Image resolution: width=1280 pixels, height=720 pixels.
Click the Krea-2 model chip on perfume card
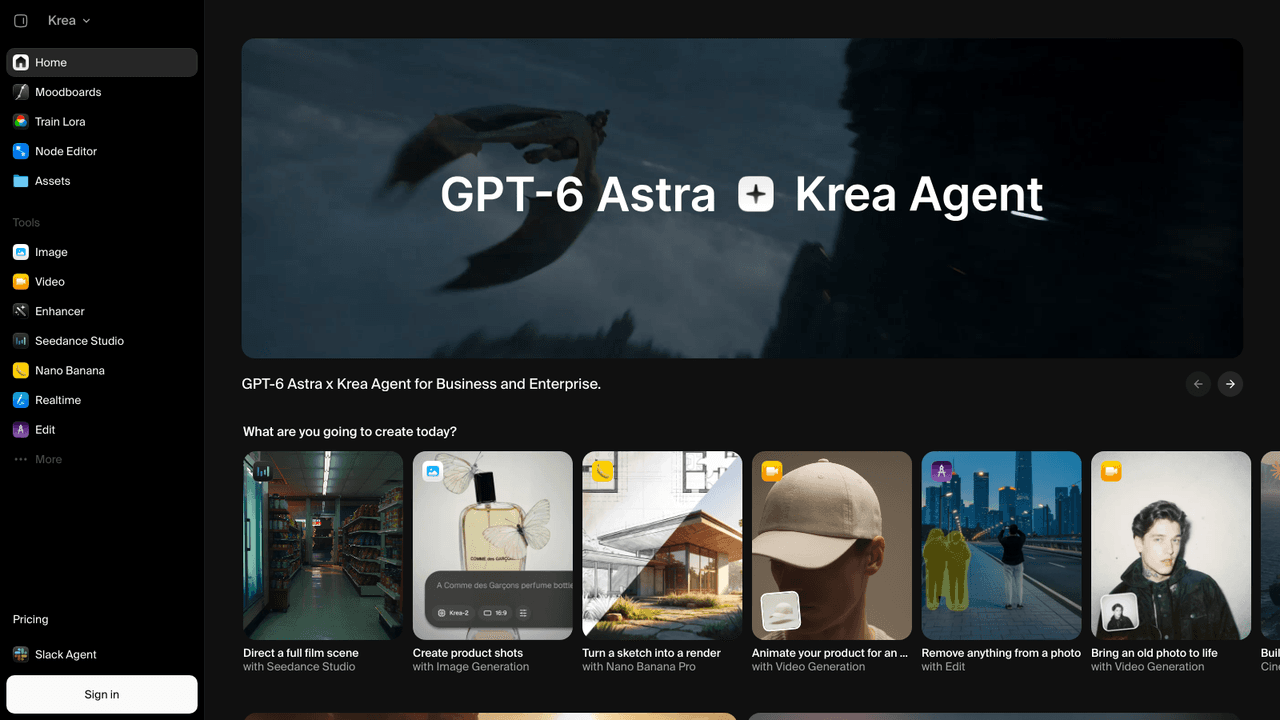point(453,613)
